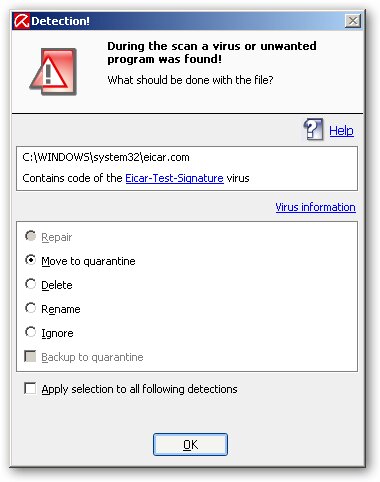Open the Help link
The height and width of the screenshot is (482, 380).
[341, 131]
